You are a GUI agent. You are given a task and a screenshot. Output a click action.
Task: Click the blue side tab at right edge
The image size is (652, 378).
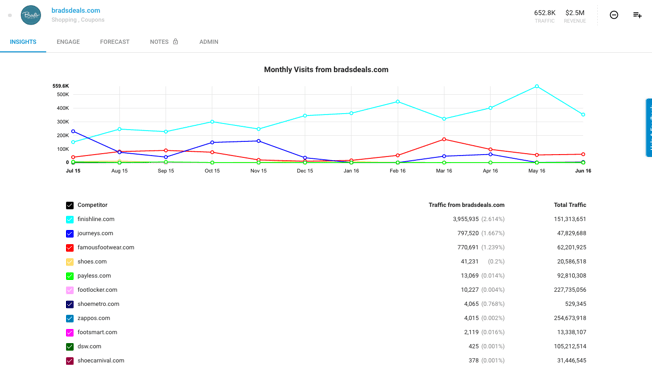649,128
